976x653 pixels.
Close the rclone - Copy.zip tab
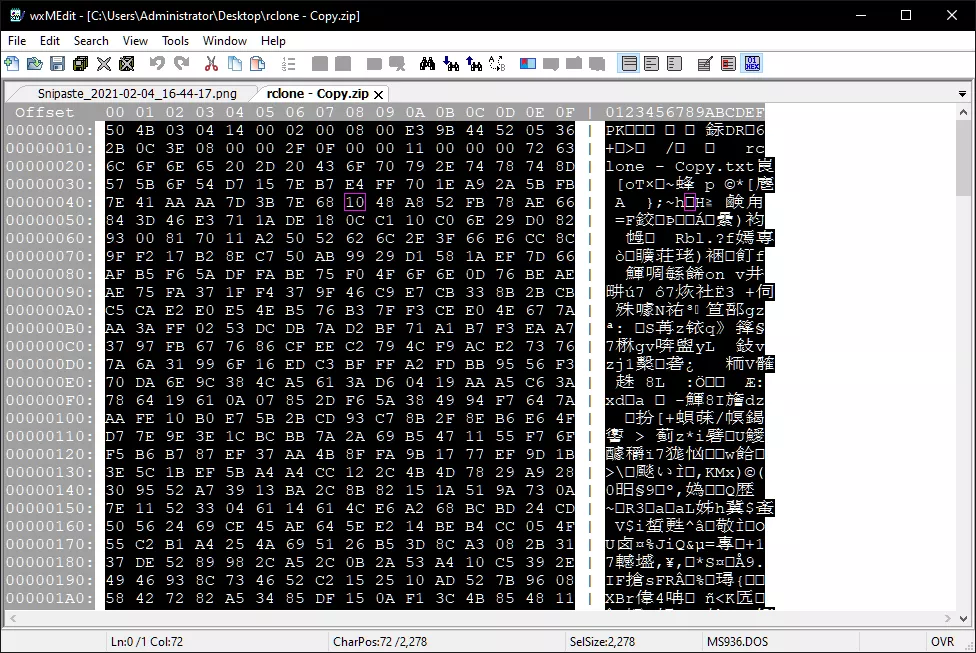(378, 95)
